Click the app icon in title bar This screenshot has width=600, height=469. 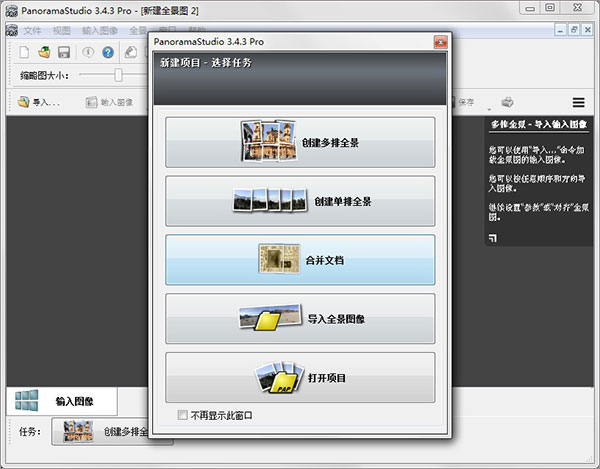pyautogui.click(x=12, y=11)
